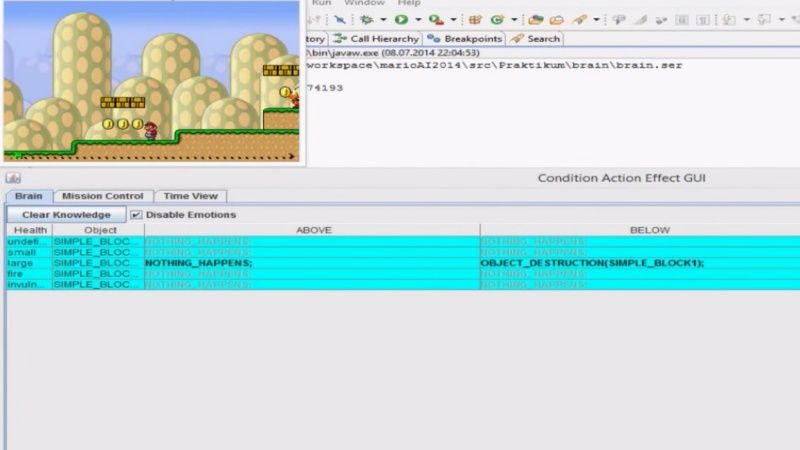Click the green Run button in Eclipse toolbar
This screenshot has height=450, width=800.
point(402,20)
